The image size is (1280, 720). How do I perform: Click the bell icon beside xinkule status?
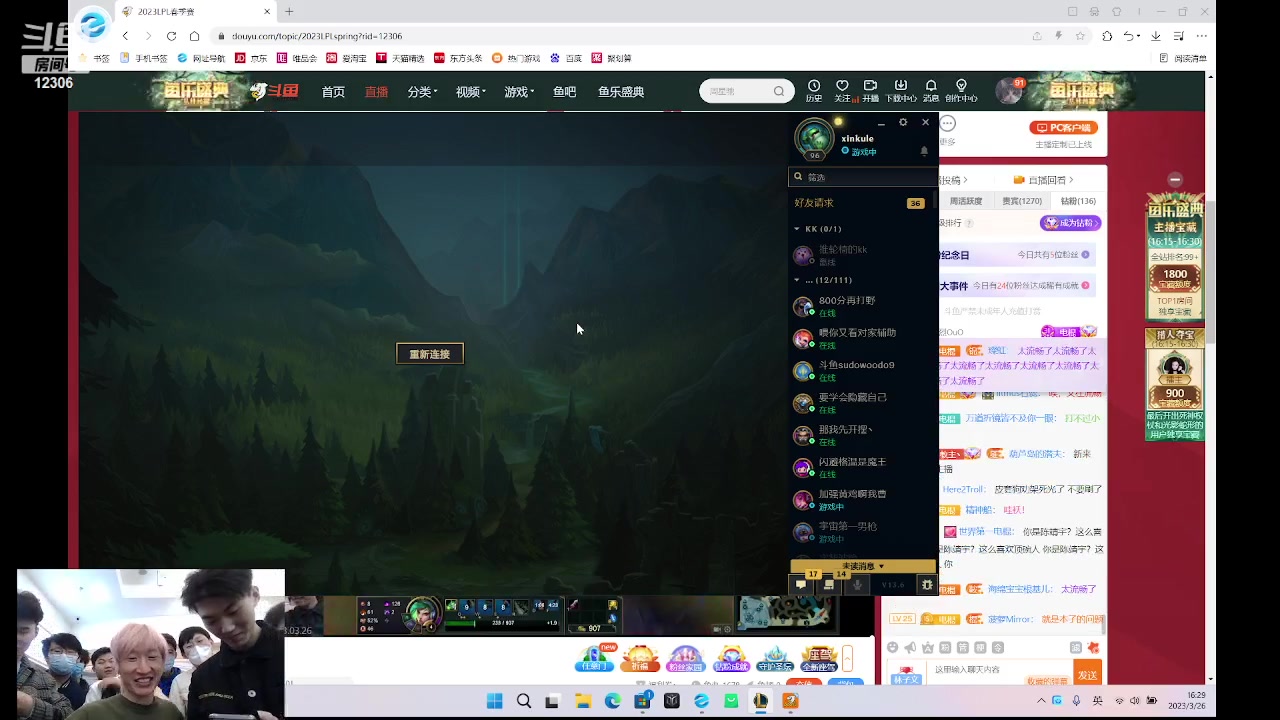pos(924,151)
